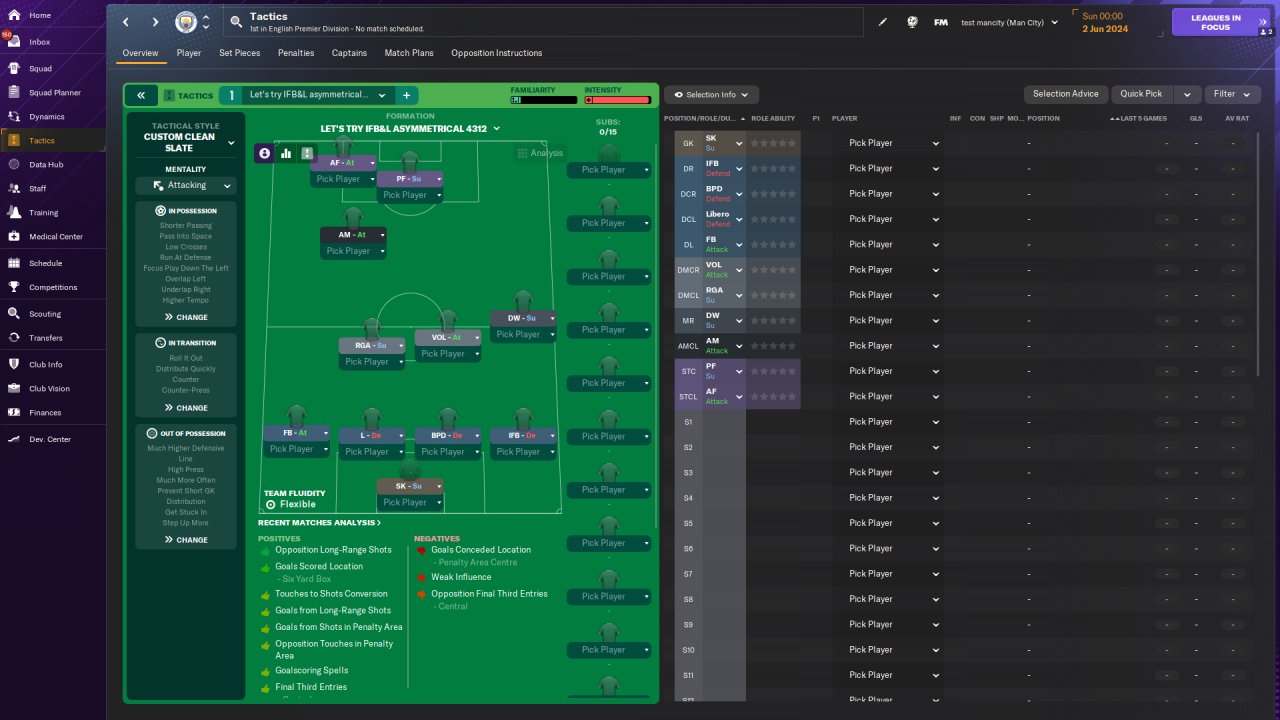
Task: Click the world globe icon
Action: tap(912, 22)
